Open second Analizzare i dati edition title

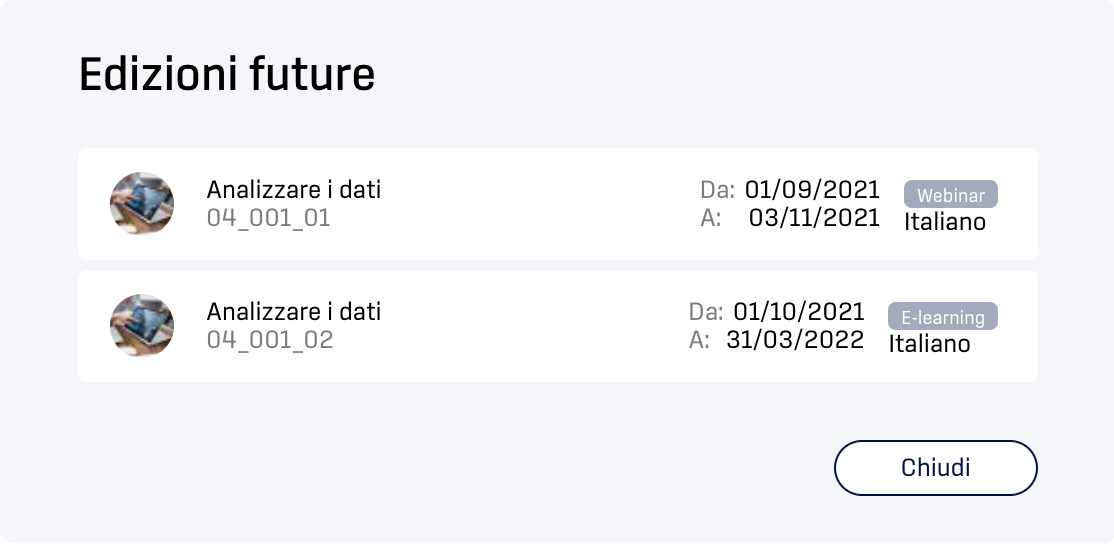293,312
